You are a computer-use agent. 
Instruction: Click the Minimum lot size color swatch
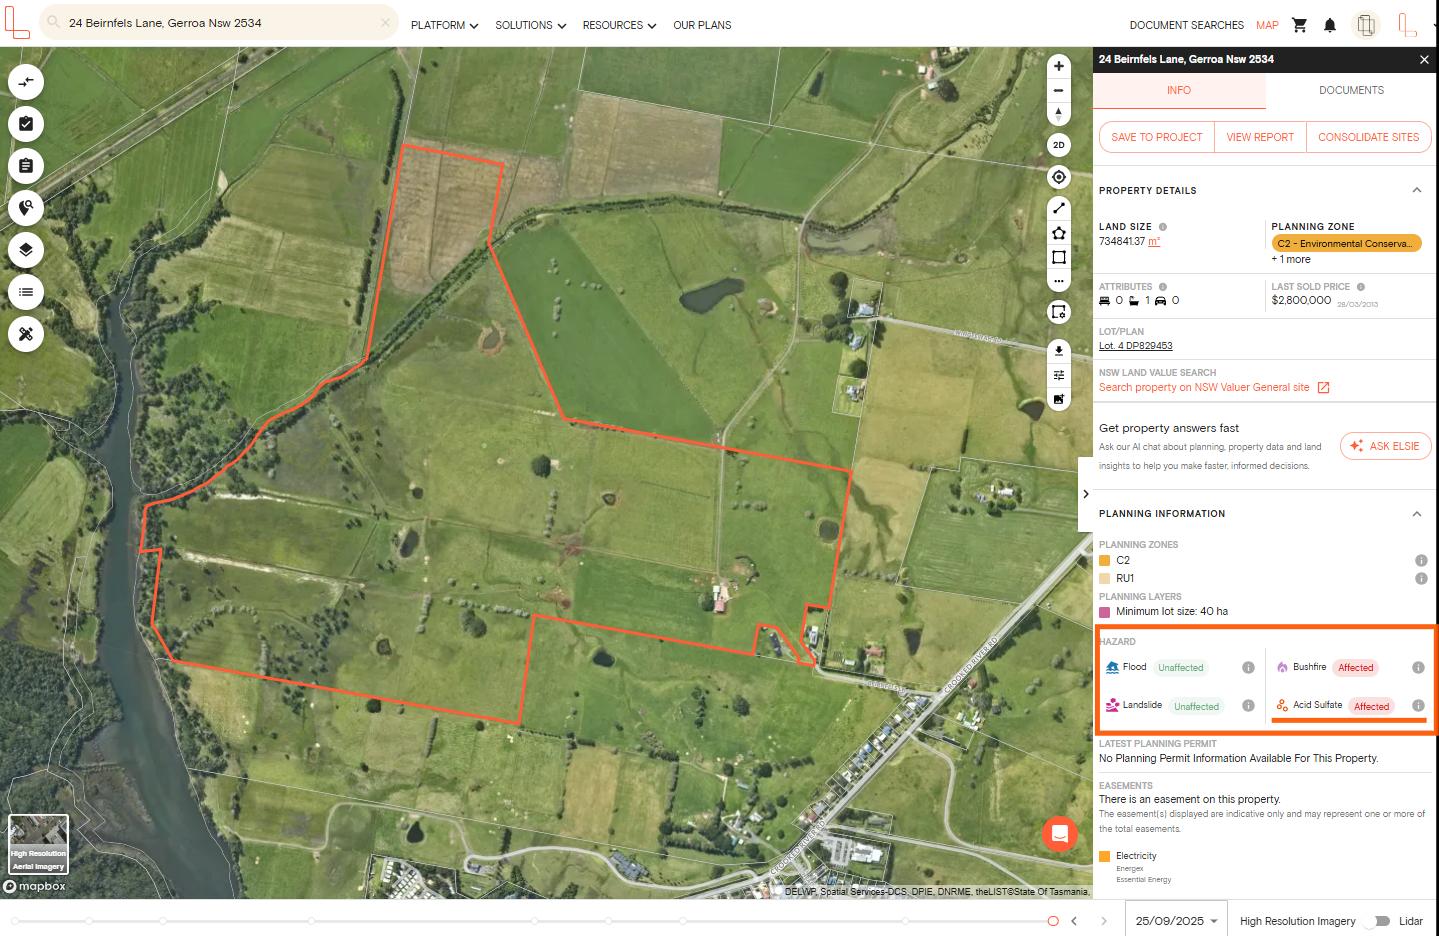coord(1105,612)
